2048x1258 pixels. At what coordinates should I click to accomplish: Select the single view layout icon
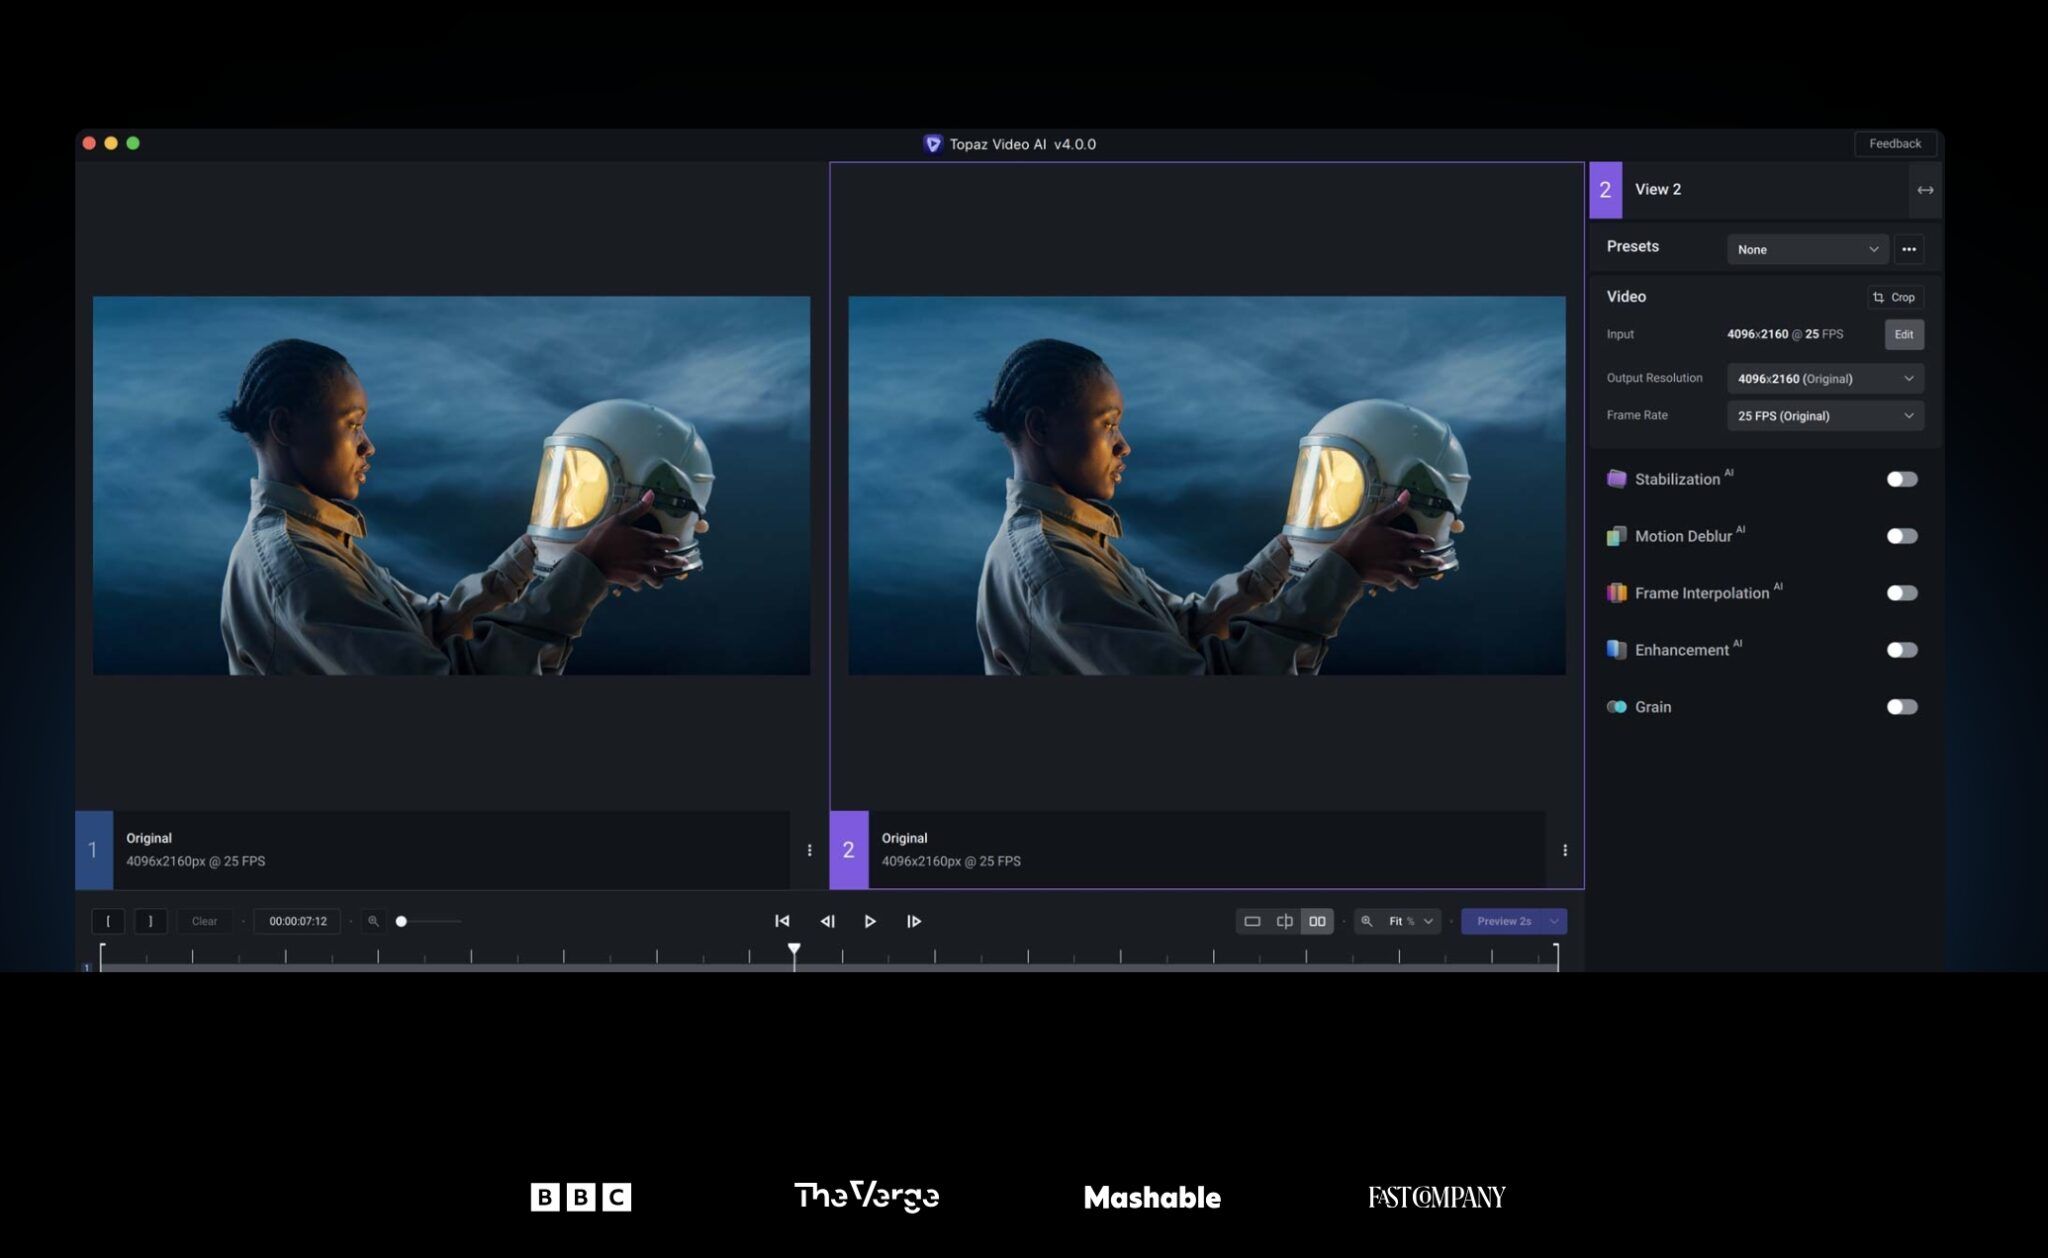(x=1252, y=921)
